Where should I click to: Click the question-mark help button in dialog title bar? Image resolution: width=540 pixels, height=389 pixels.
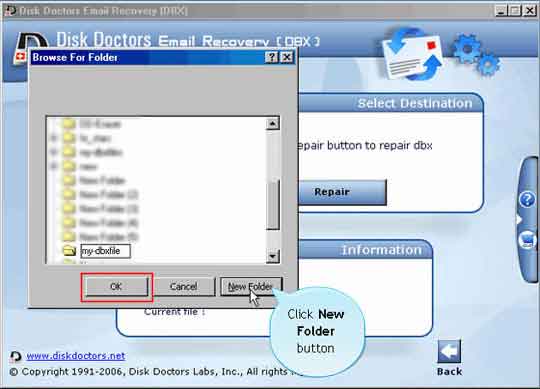(271, 57)
